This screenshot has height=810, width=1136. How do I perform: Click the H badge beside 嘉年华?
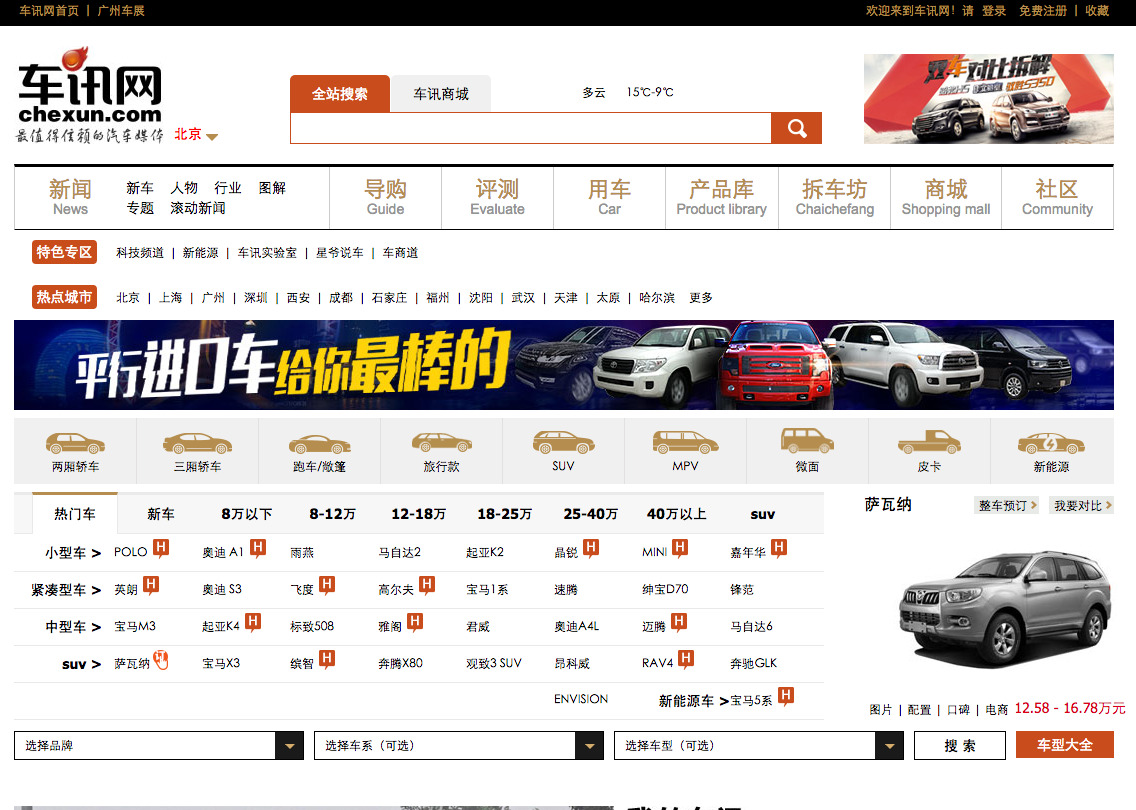[x=779, y=548]
